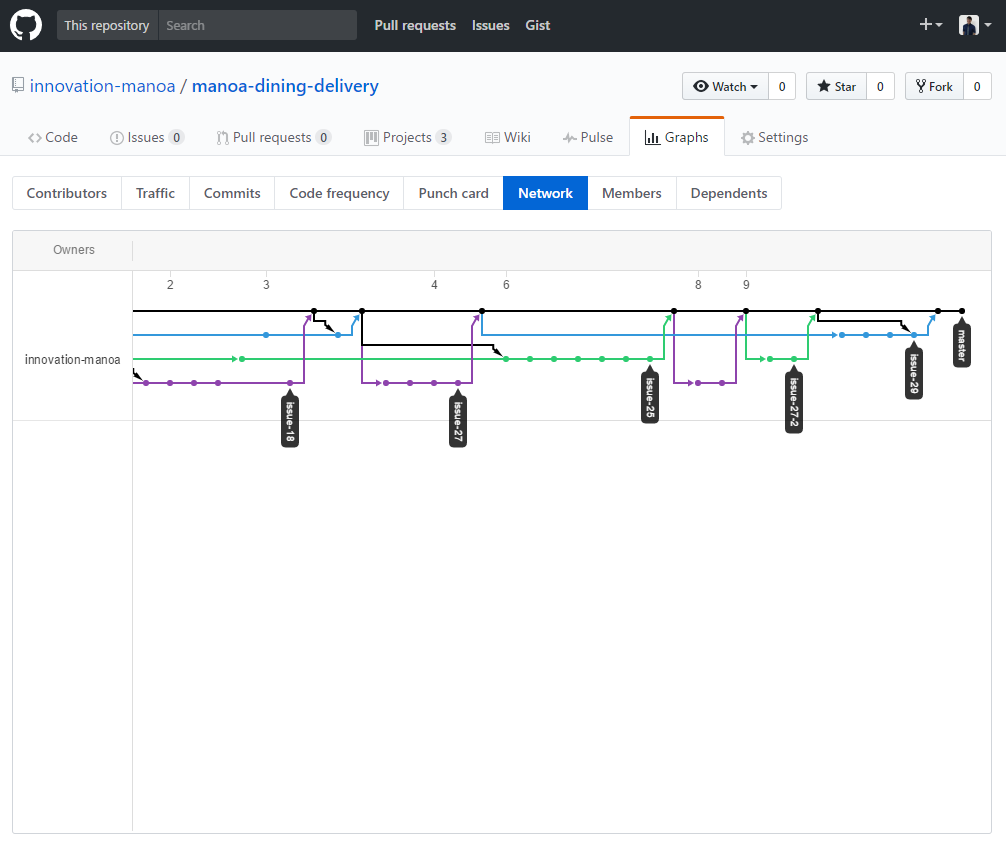Switch to the Projects tab
Viewport: 1006px width, 841px height.
click(x=407, y=137)
